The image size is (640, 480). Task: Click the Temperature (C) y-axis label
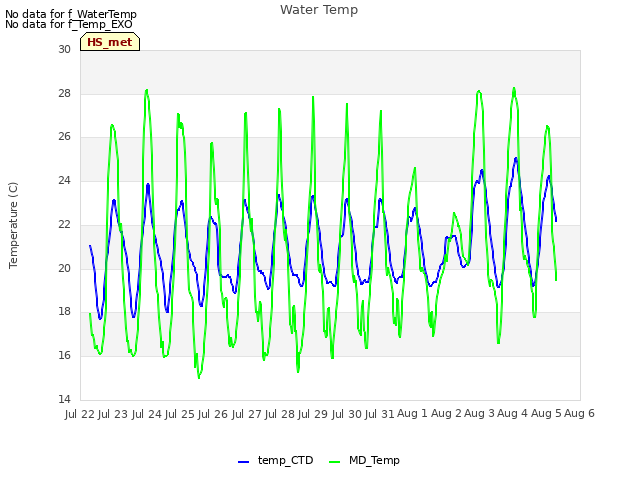[13, 225]
